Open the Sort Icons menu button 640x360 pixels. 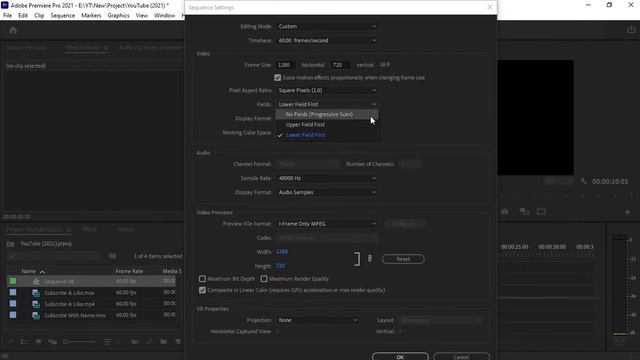coord(108,342)
